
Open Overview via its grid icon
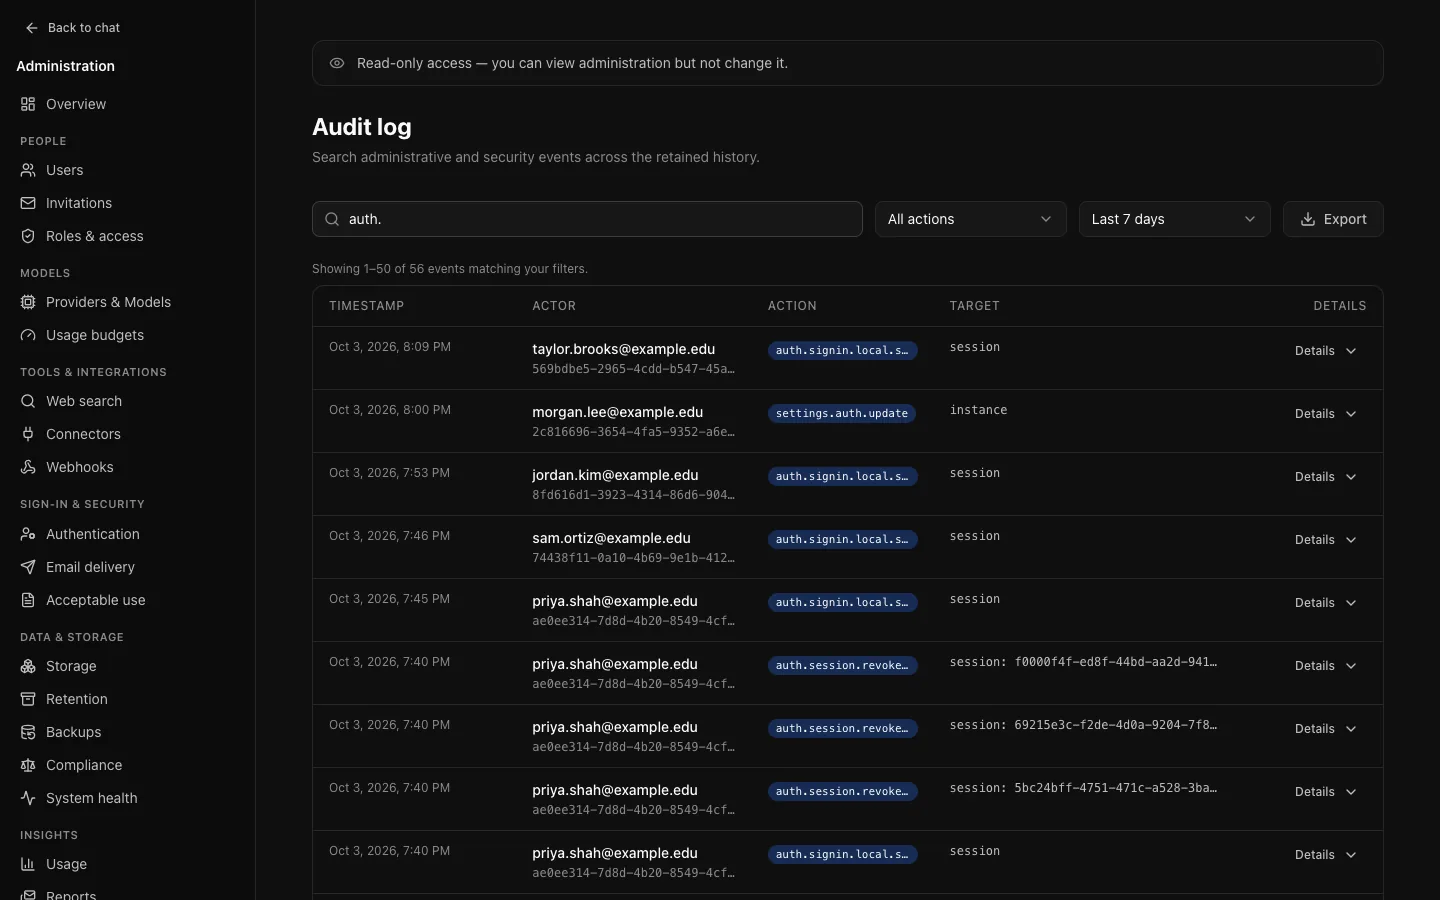coord(28,104)
